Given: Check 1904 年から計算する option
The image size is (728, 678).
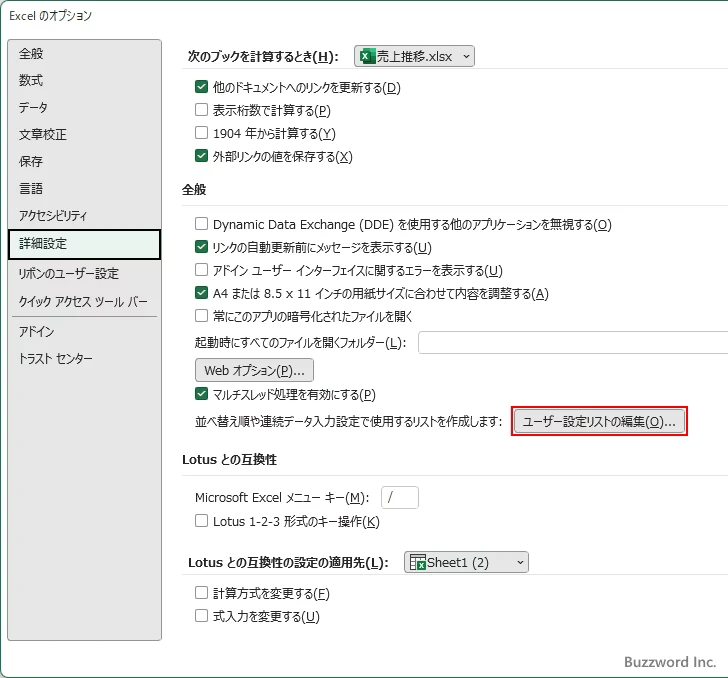Looking at the screenshot, I should click(x=201, y=133).
